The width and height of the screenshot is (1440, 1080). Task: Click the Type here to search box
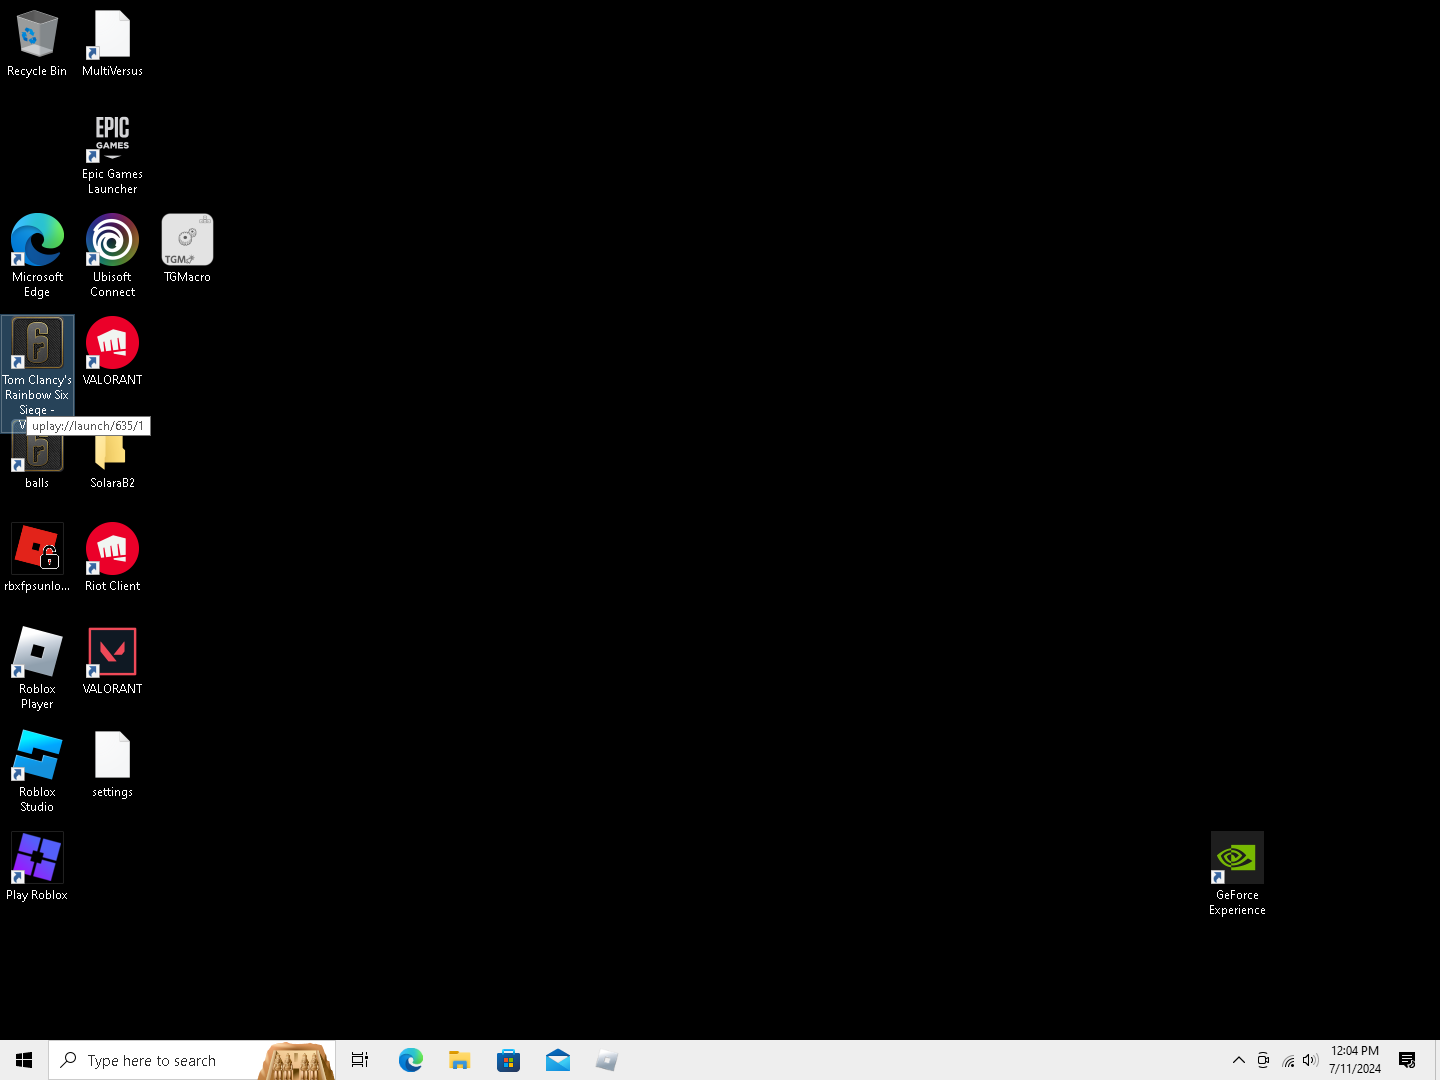tap(192, 1060)
